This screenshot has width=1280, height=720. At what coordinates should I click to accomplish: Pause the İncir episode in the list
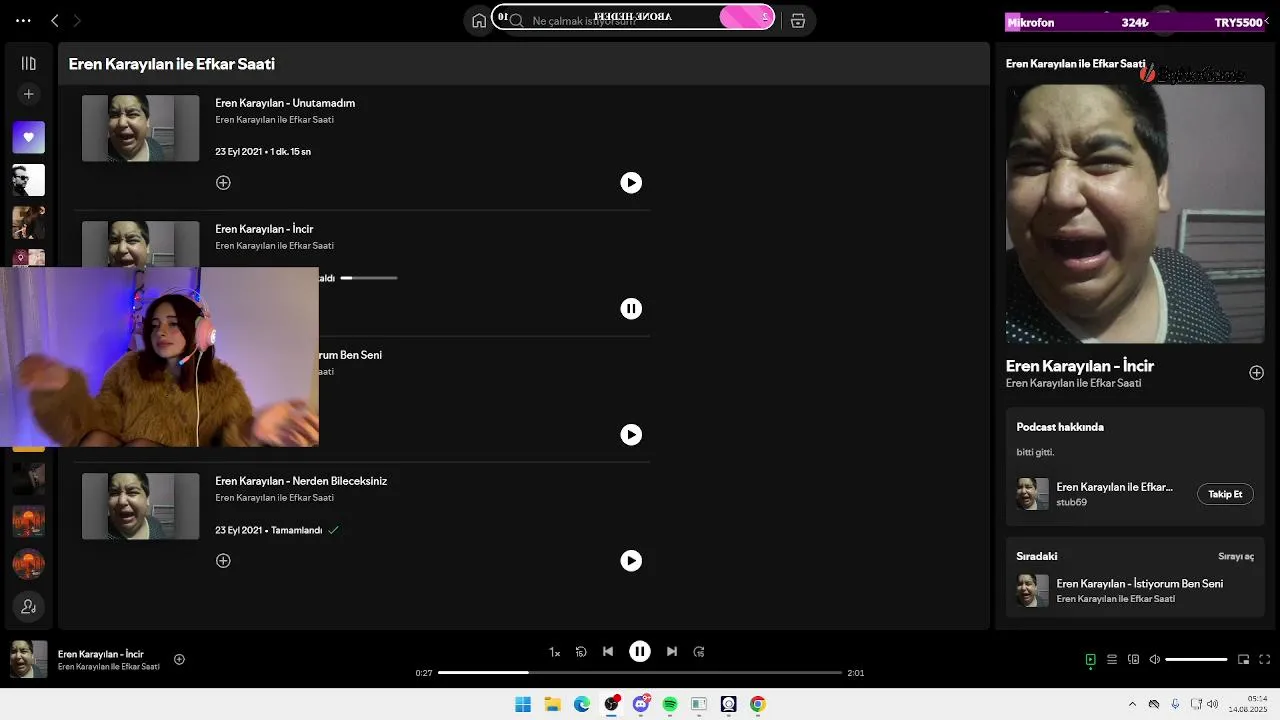(x=631, y=308)
